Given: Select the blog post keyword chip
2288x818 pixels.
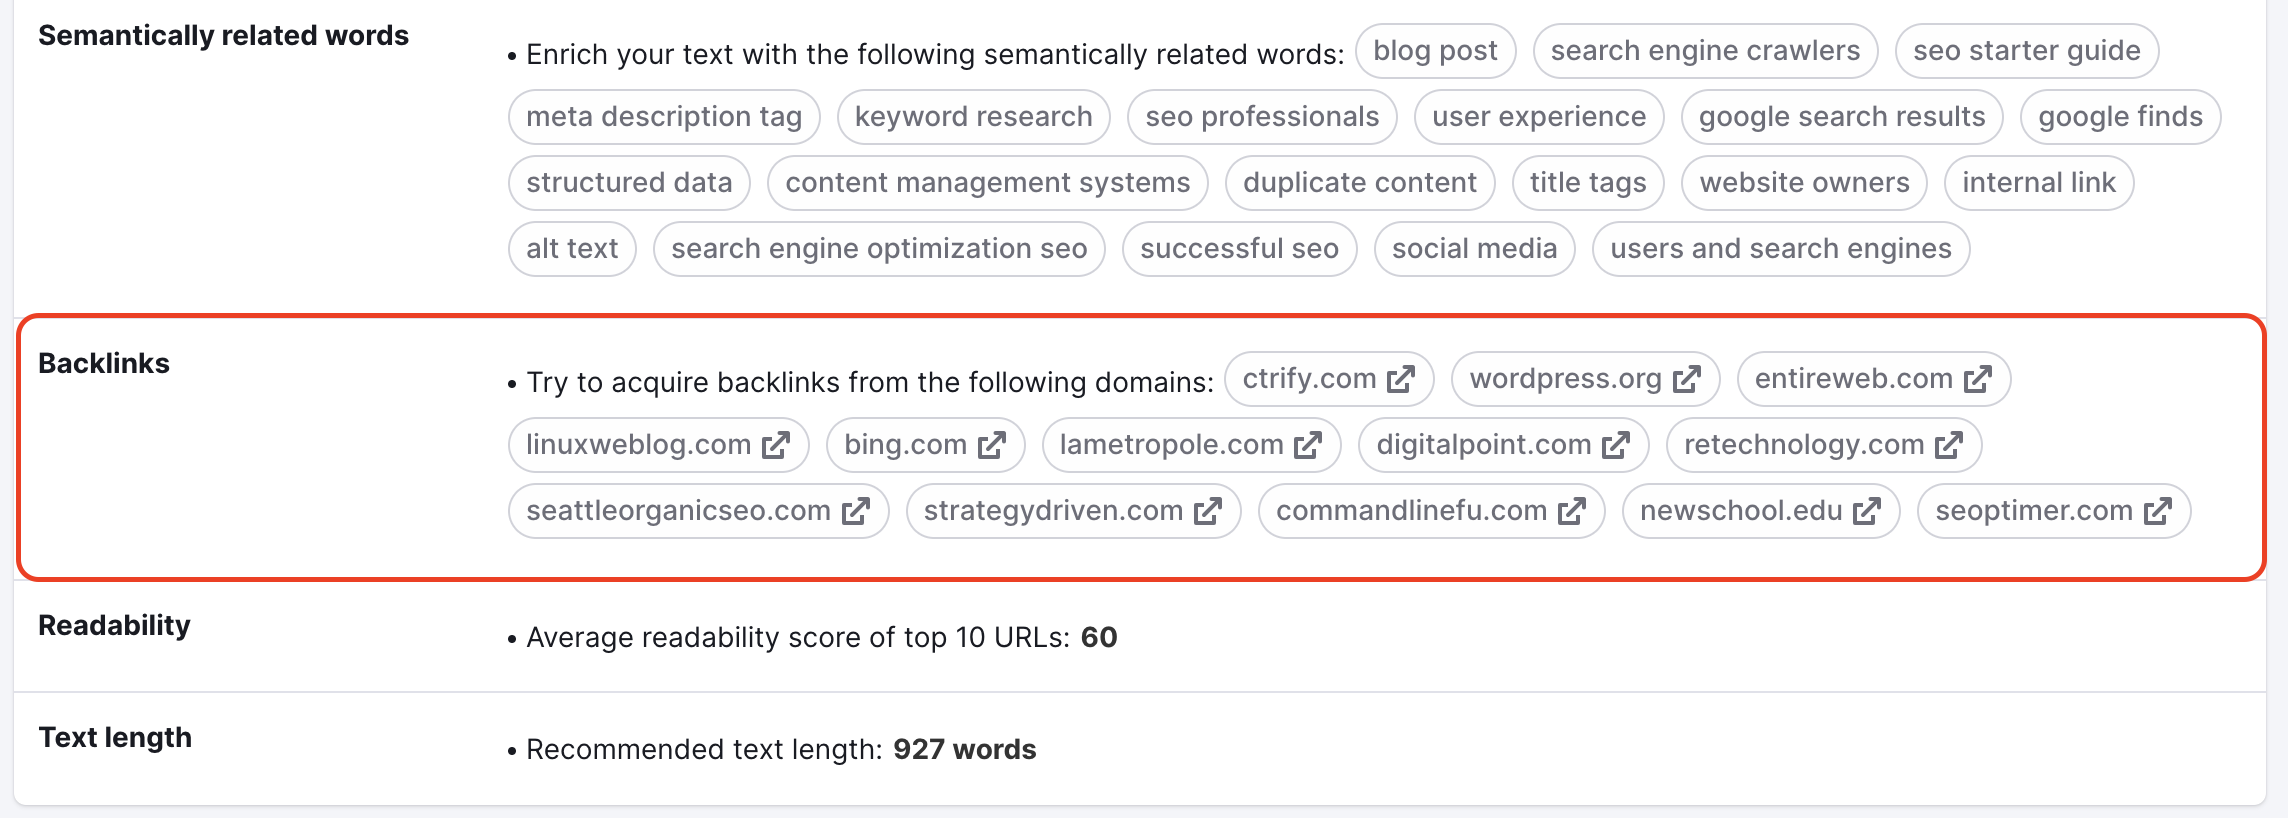Looking at the screenshot, I should click(x=1436, y=50).
